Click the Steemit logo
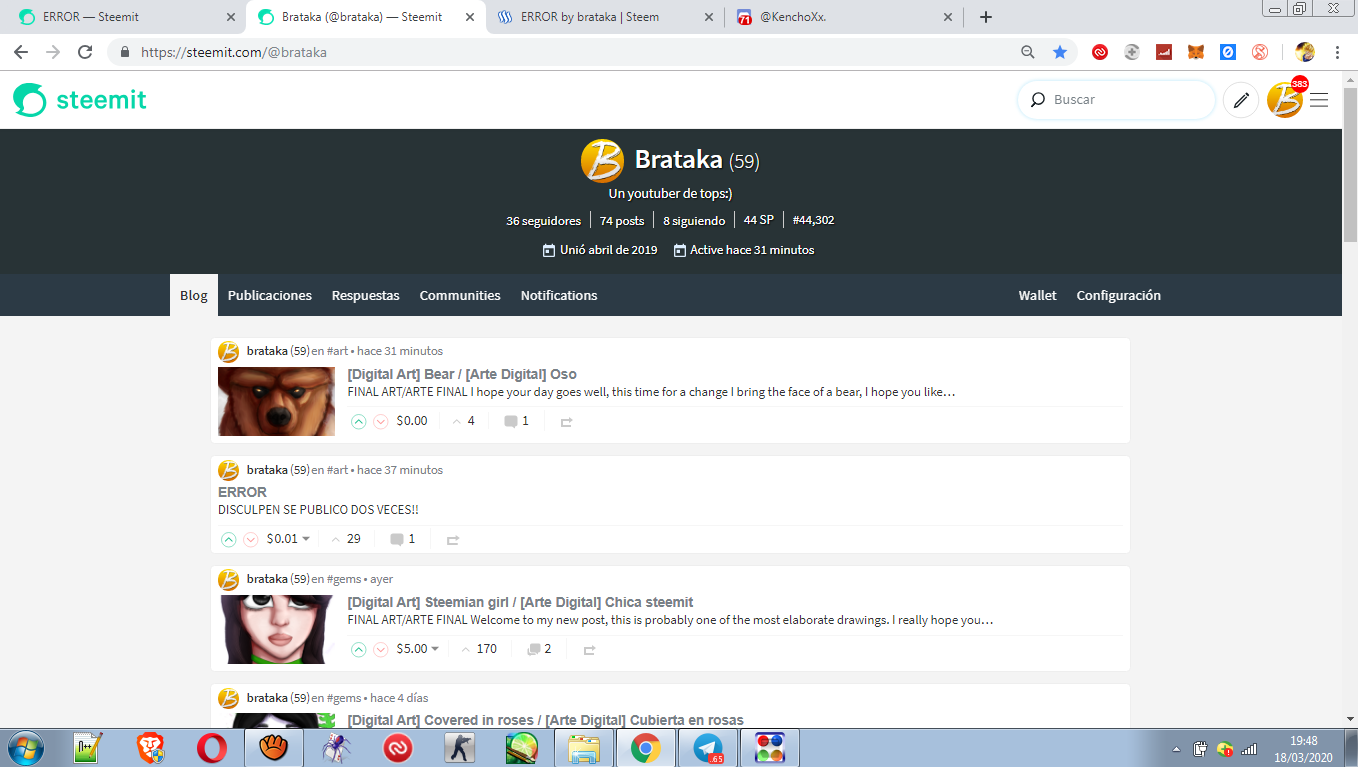1358x767 pixels. click(x=80, y=100)
